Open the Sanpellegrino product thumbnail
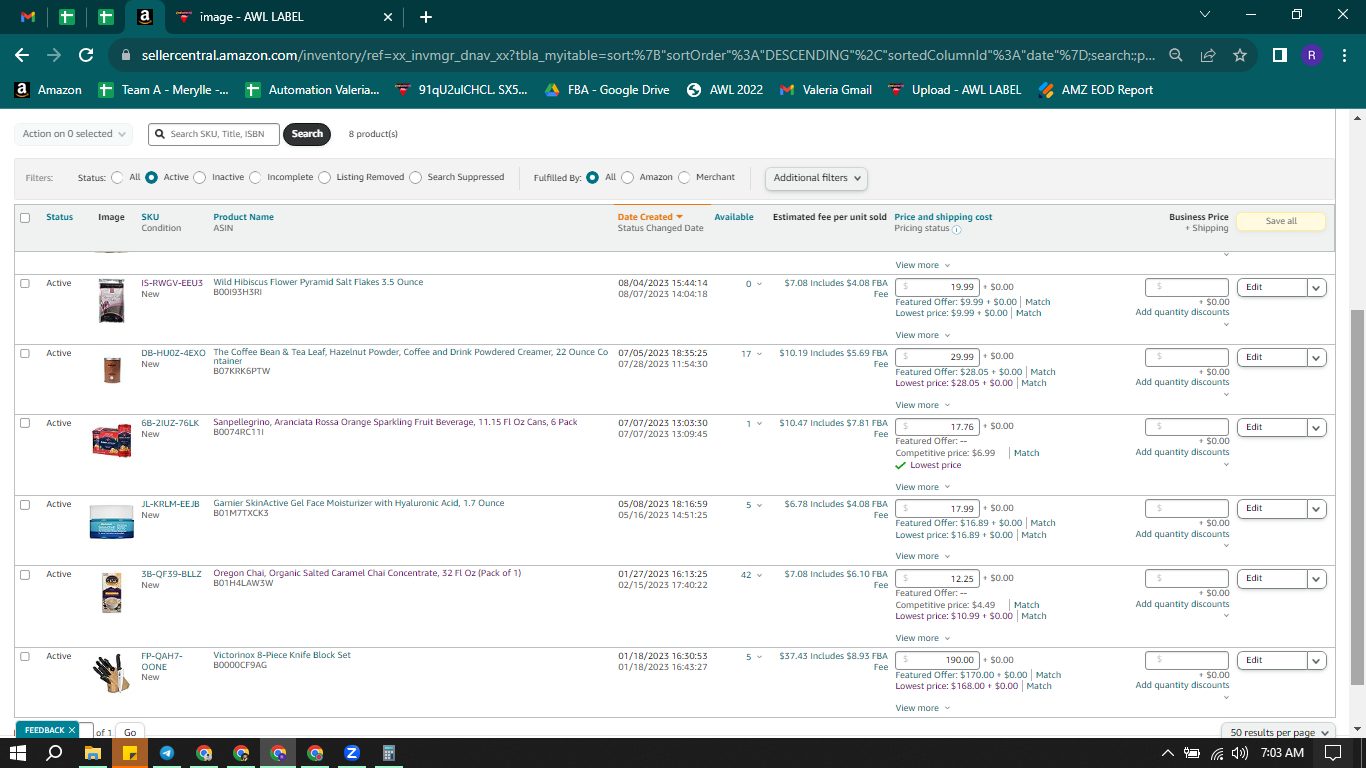 [x=111, y=440]
